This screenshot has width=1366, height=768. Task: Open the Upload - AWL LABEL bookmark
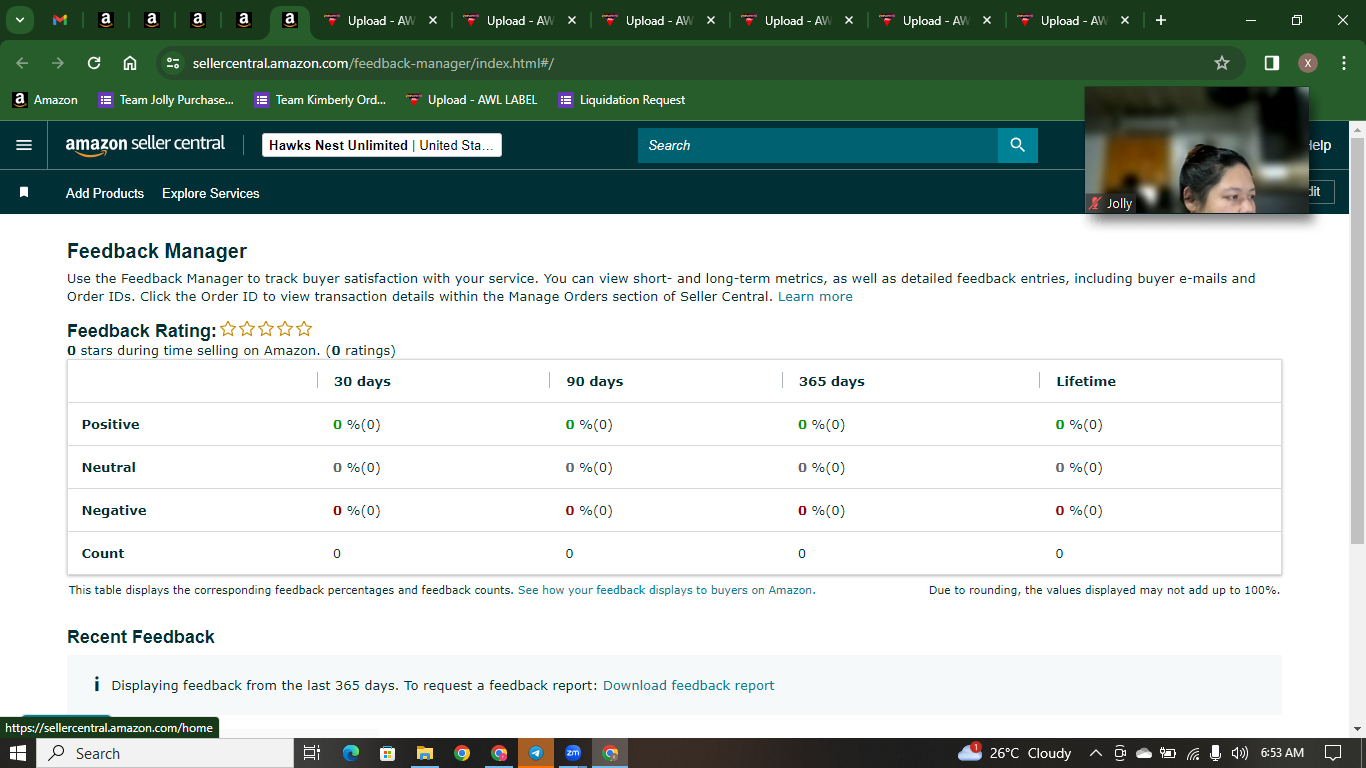pos(472,99)
